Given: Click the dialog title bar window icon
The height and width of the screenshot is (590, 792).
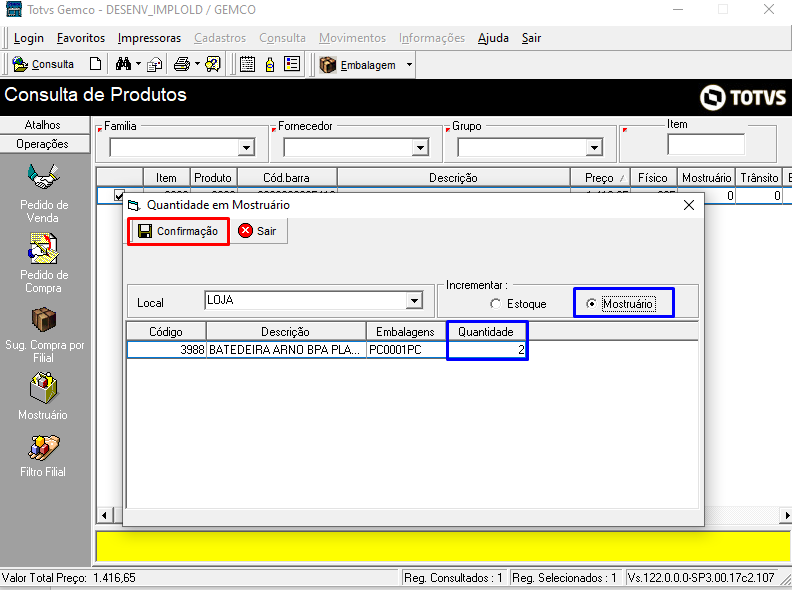Looking at the screenshot, I should click(133, 205).
